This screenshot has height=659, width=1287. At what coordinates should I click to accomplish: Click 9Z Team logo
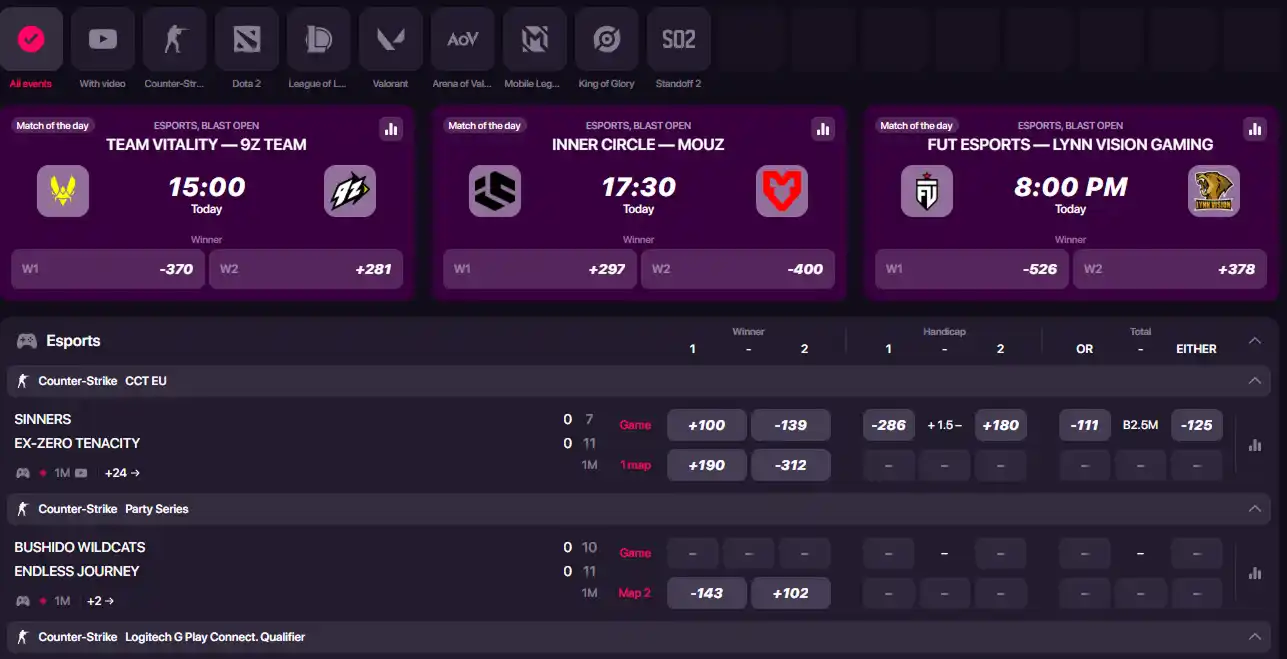pos(350,191)
